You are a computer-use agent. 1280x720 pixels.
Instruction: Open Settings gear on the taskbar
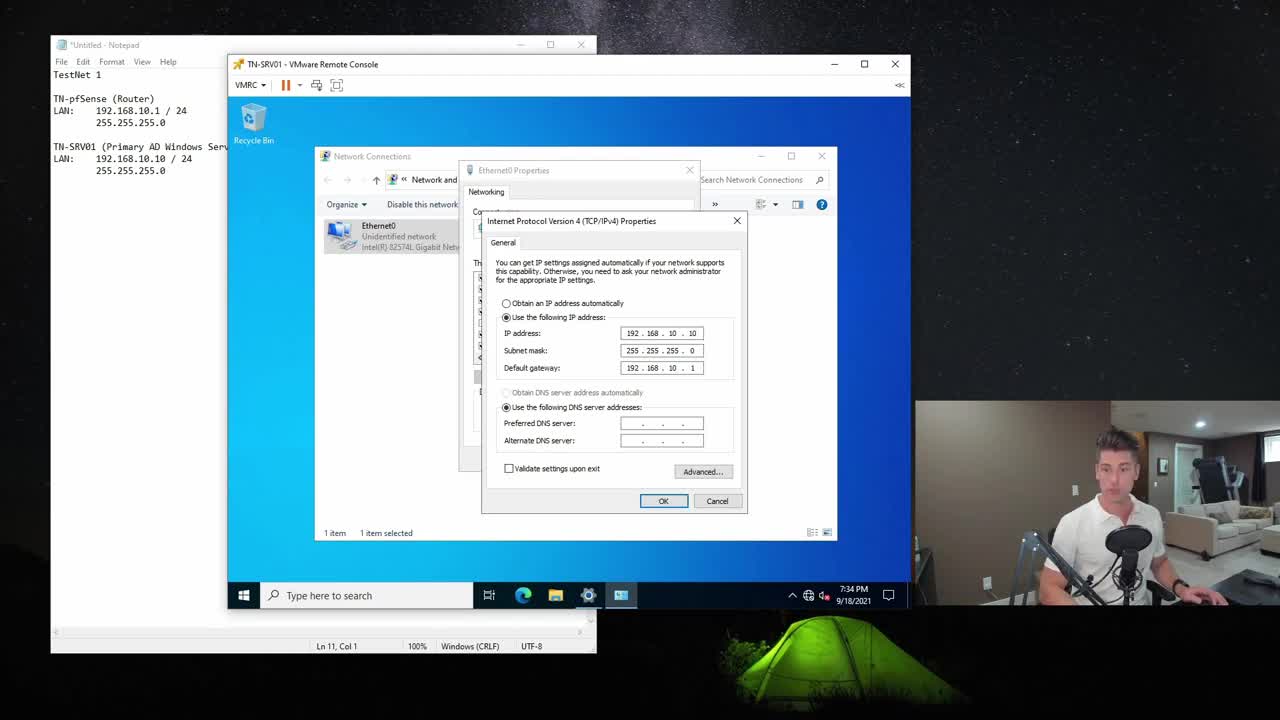[x=588, y=595]
